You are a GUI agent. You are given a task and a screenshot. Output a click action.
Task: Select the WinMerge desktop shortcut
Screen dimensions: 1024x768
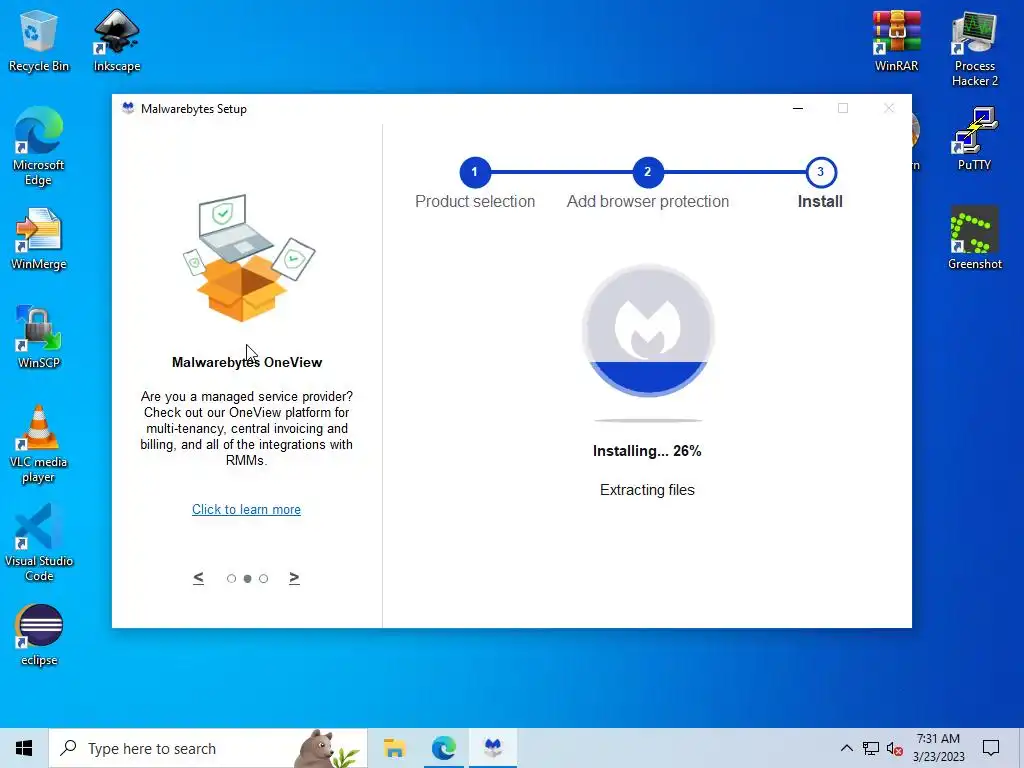(39, 238)
